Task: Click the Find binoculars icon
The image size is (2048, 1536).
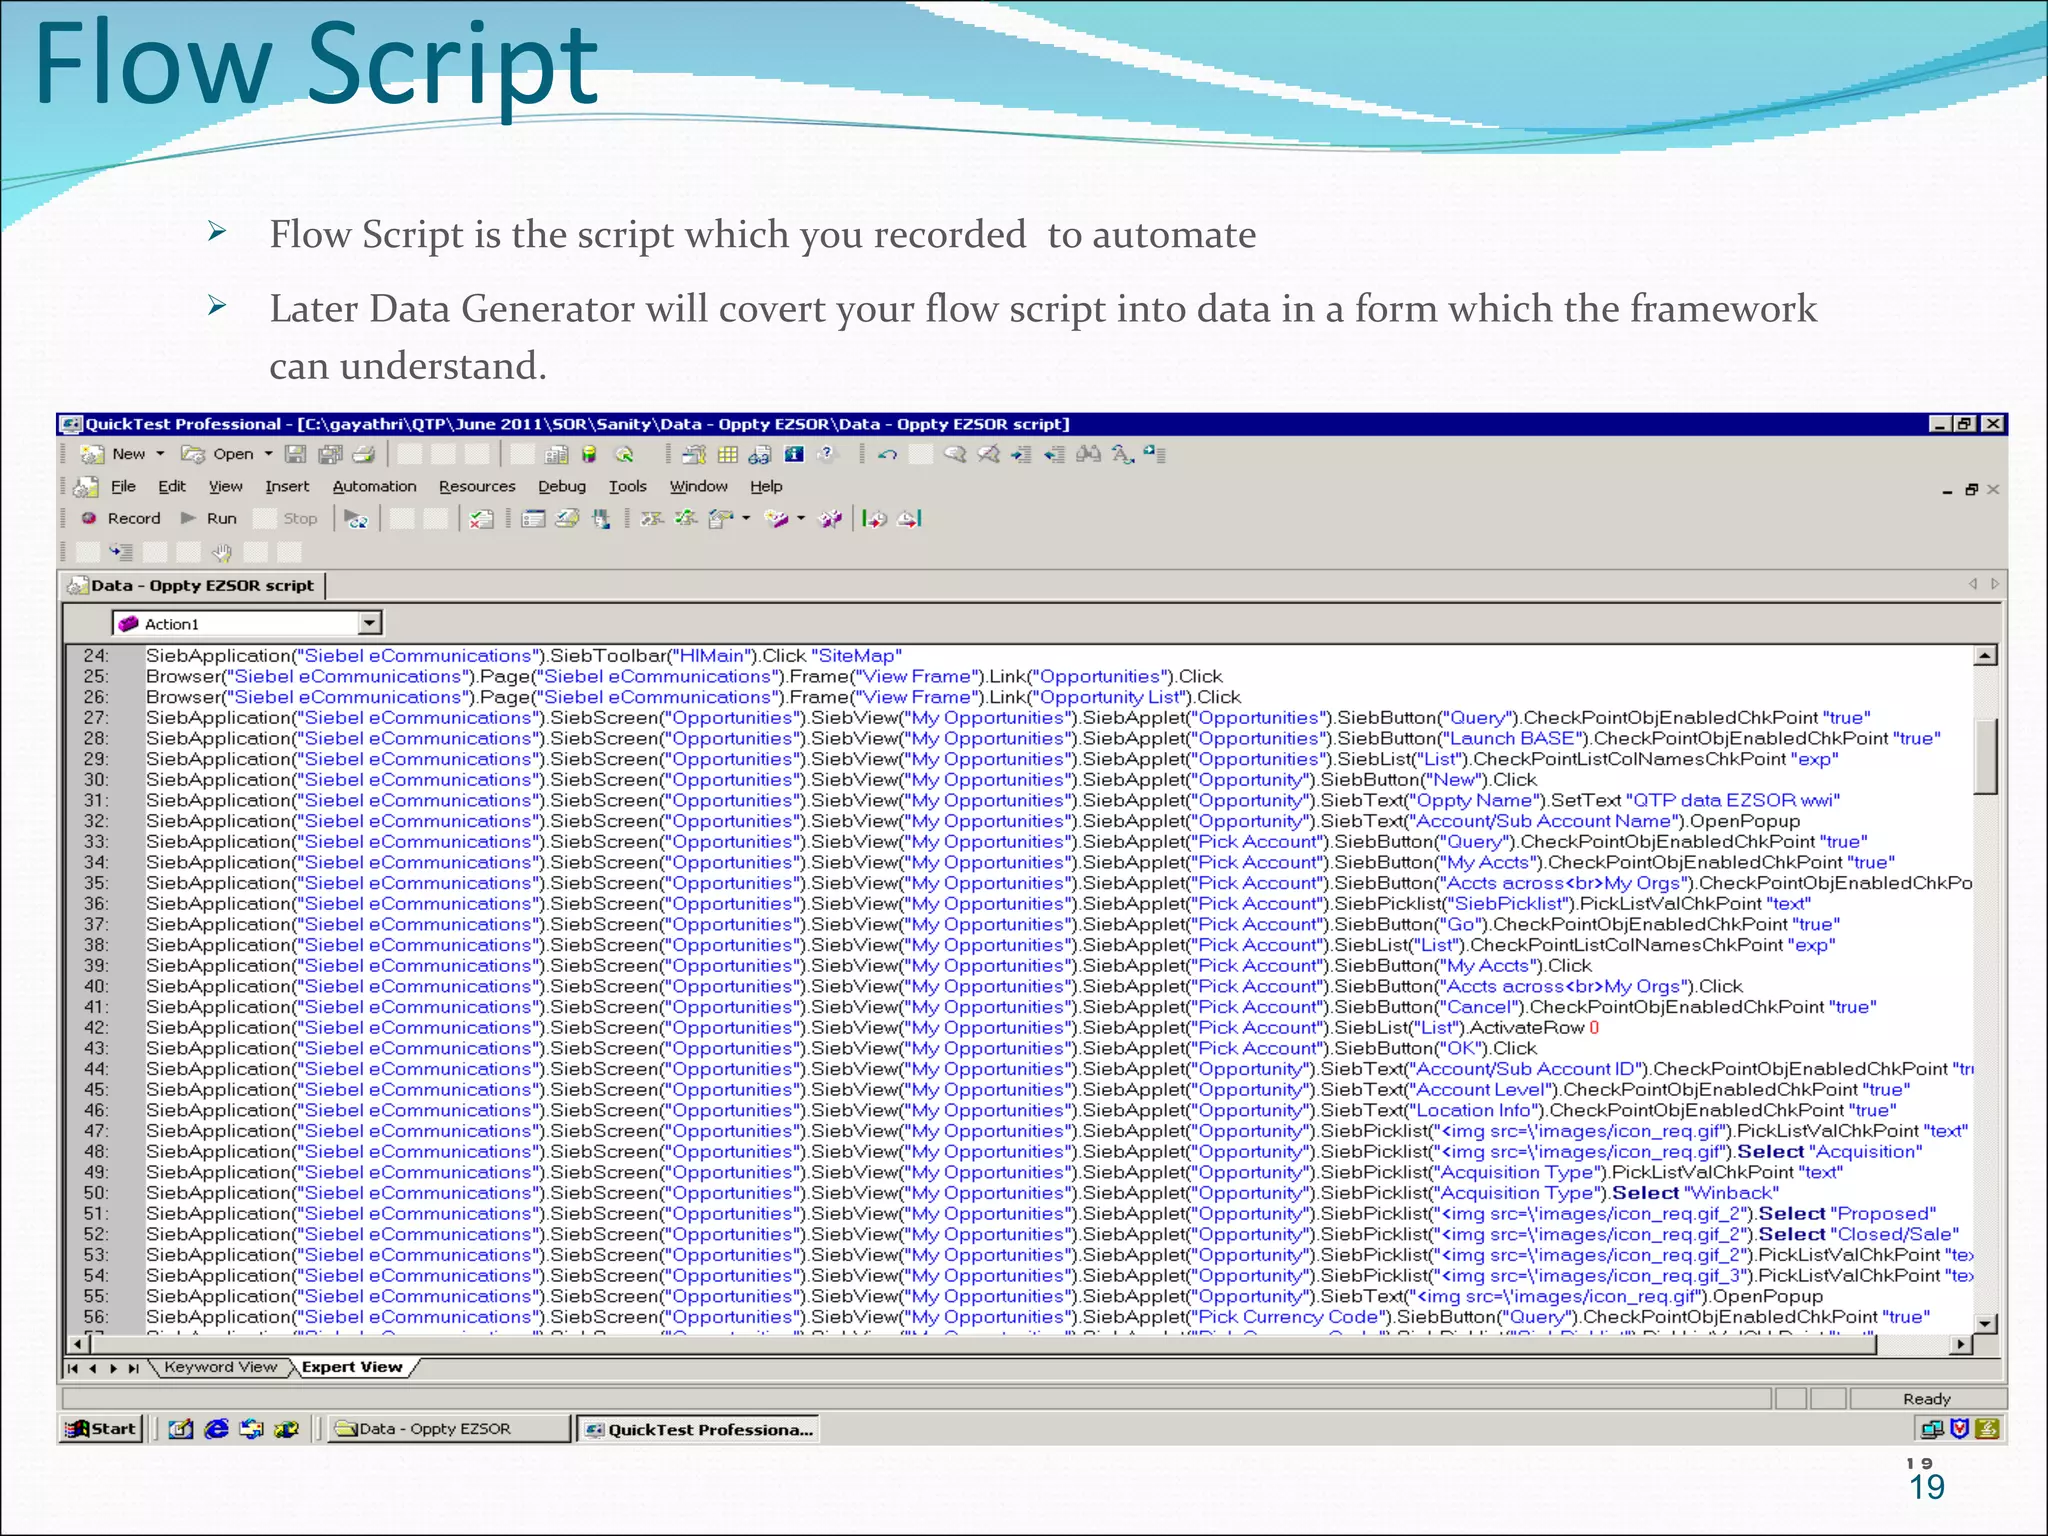Action: tap(1088, 454)
